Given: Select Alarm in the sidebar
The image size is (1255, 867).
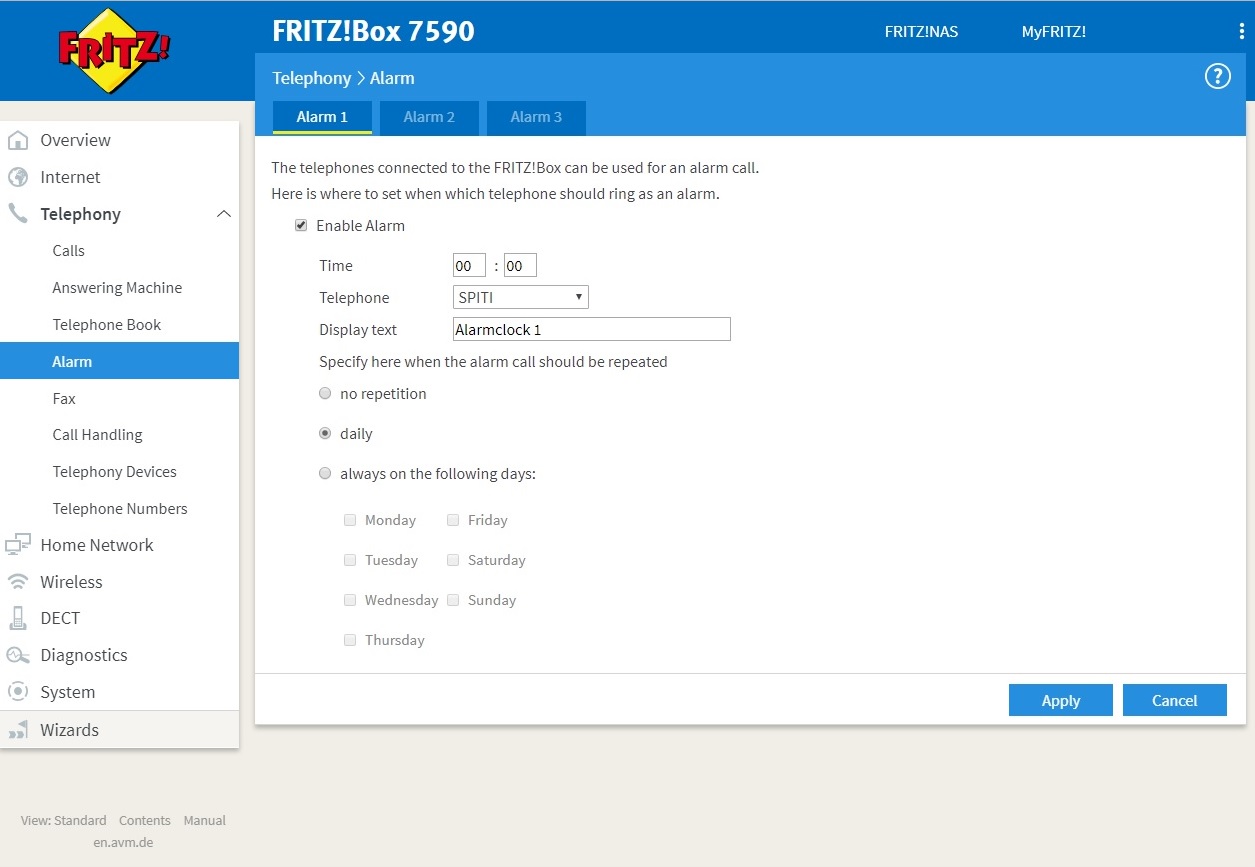Looking at the screenshot, I should tap(119, 361).
